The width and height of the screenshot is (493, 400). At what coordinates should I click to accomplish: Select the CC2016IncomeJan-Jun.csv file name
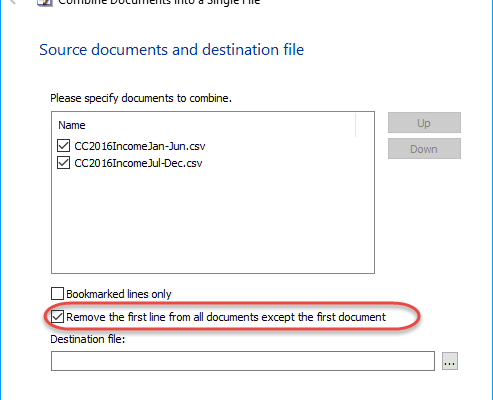pos(140,146)
